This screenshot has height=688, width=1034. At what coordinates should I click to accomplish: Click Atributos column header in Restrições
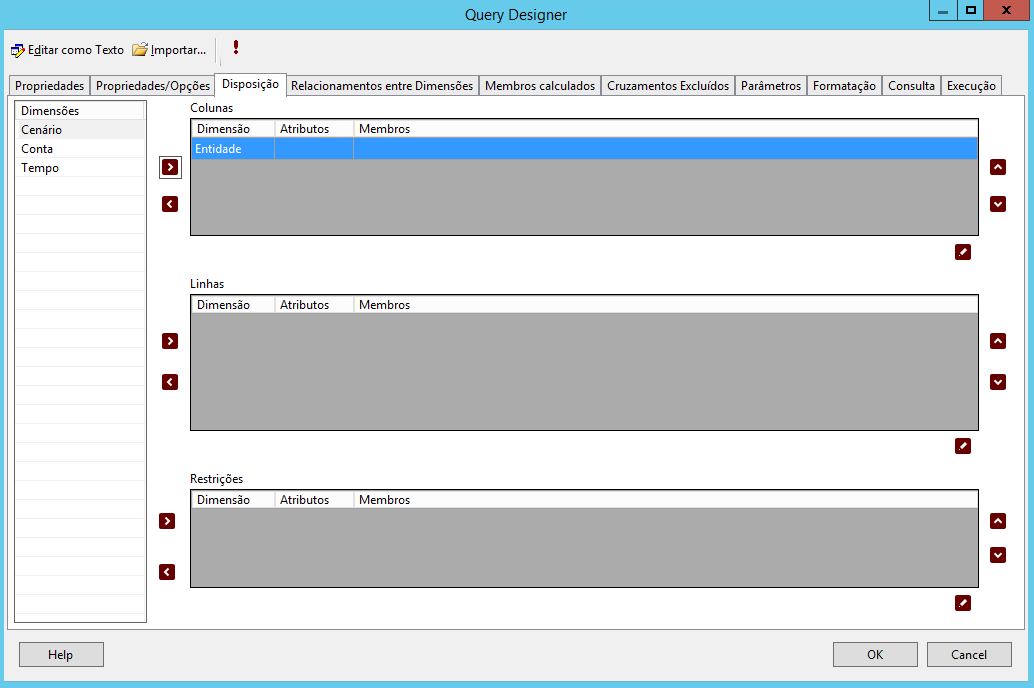(x=314, y=500)
